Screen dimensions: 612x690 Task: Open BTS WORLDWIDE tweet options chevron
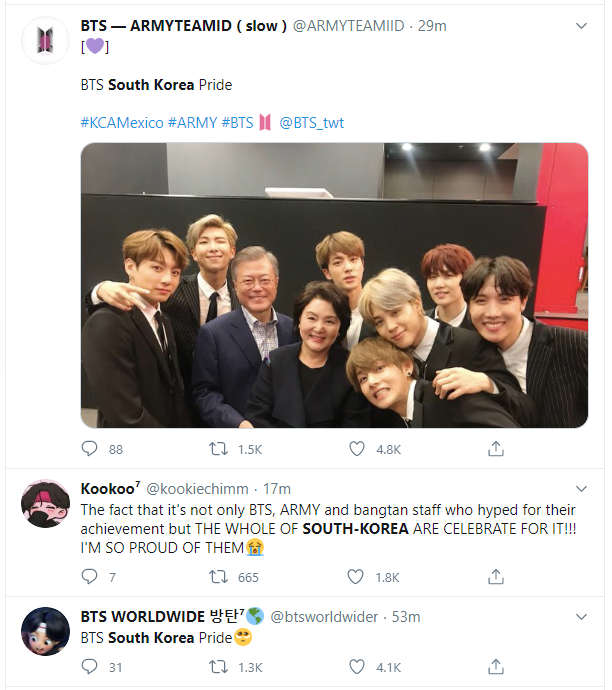coord(583,617)
